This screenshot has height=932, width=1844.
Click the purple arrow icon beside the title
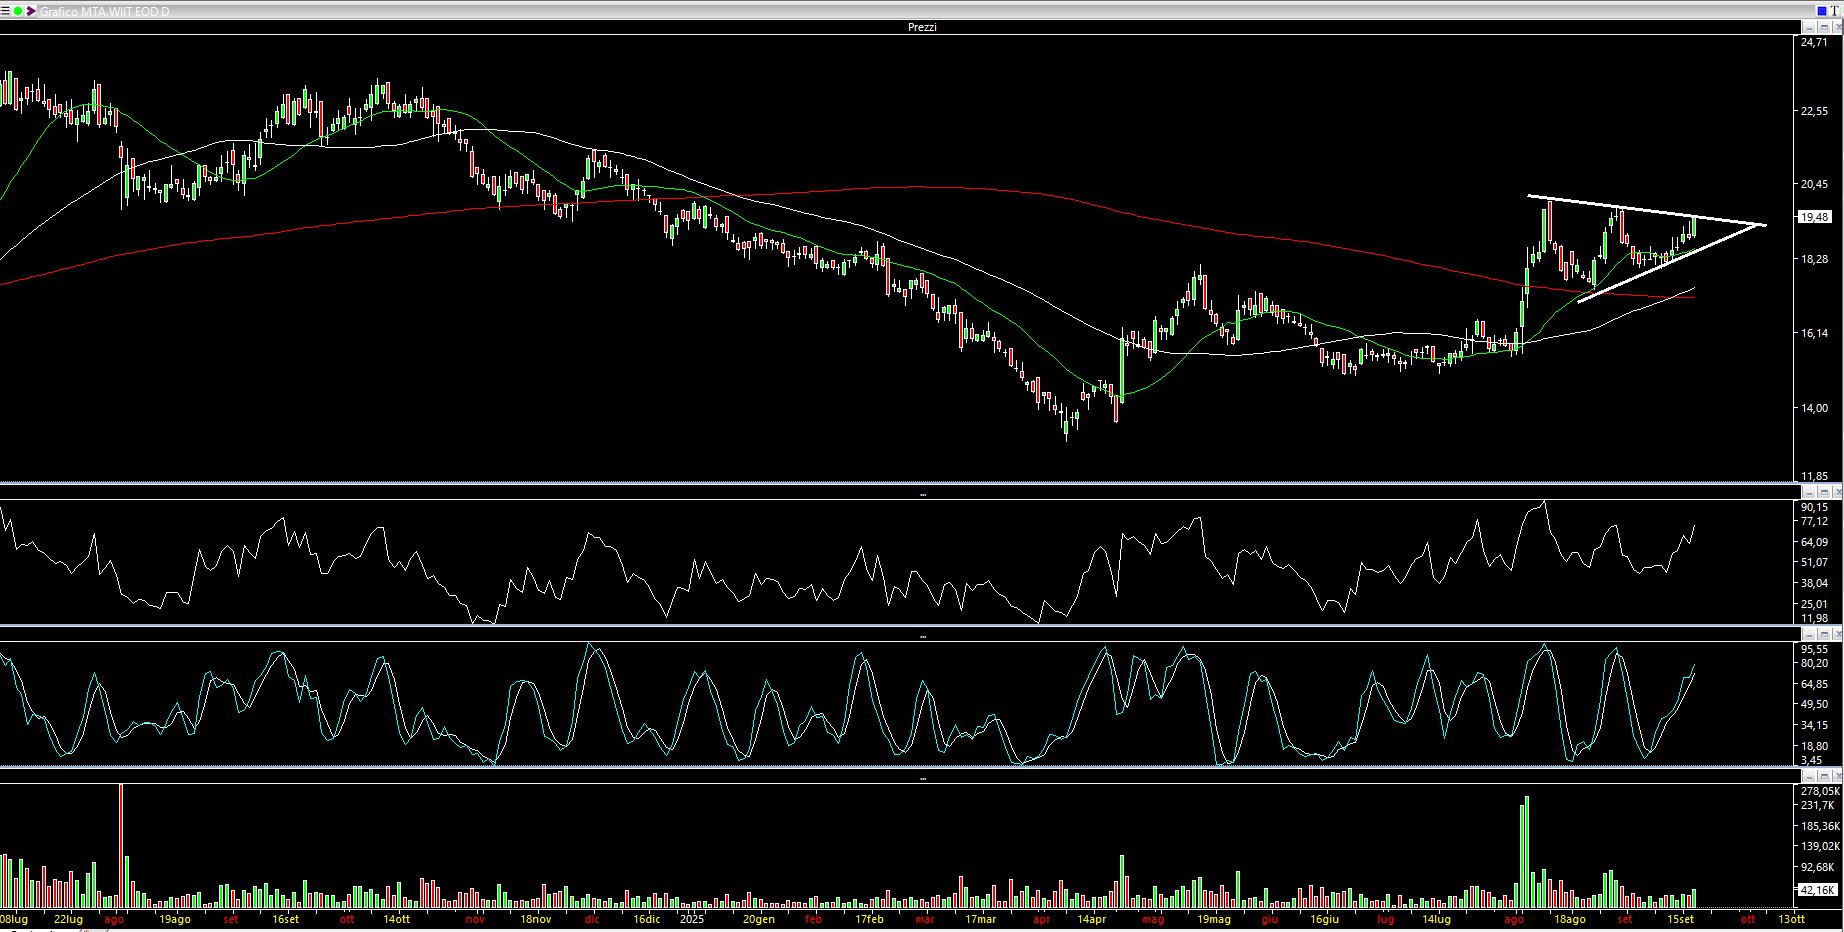(x=31, y=11)
